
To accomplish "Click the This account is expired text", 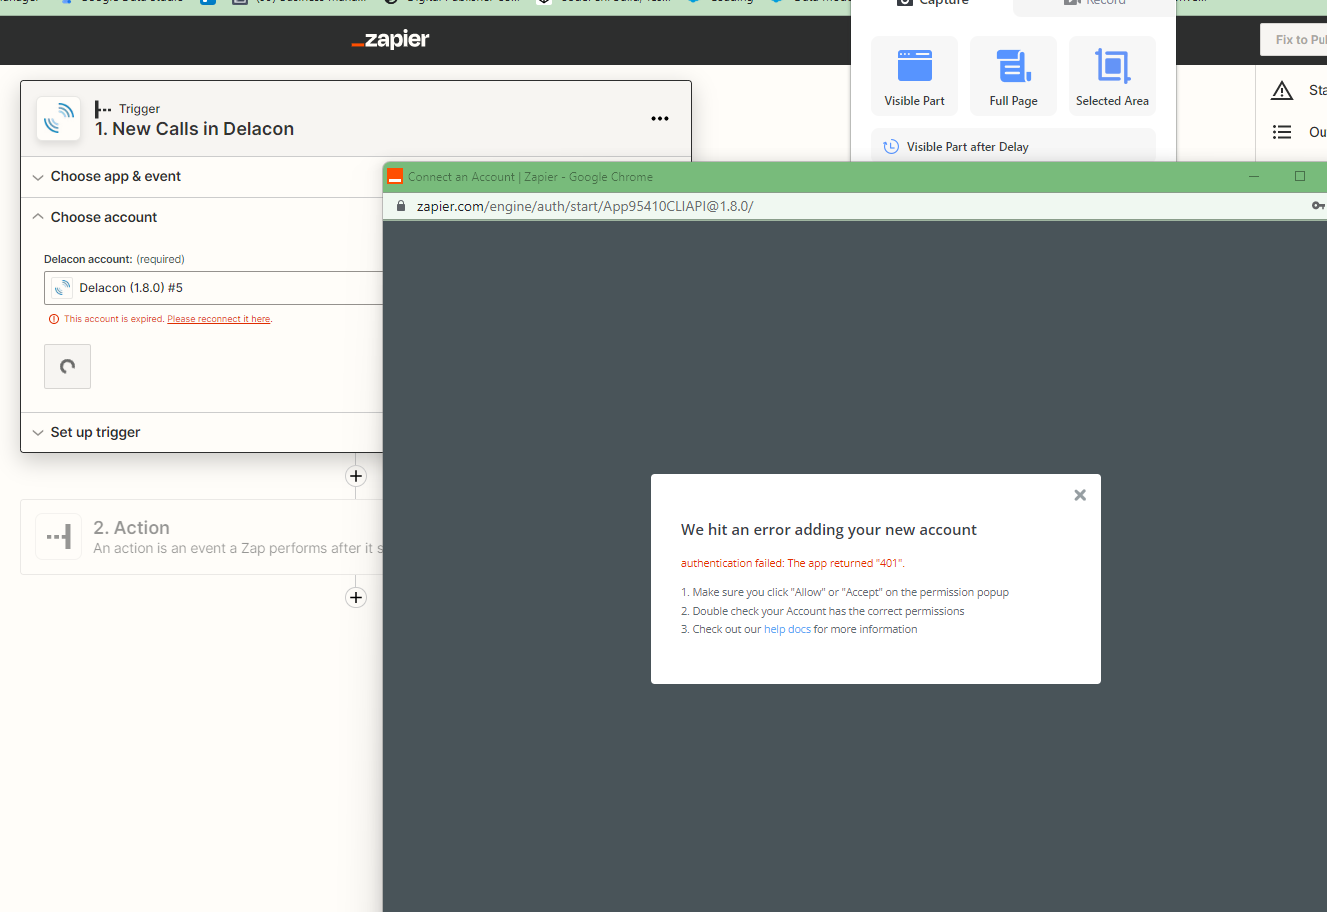I will (x=114, y=319).
